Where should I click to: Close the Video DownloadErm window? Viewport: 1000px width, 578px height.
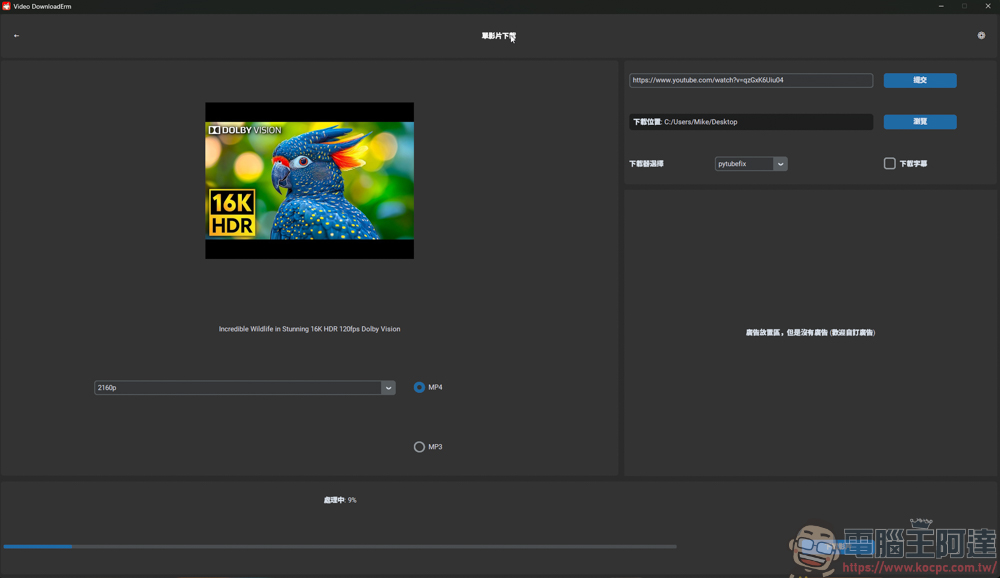[988, 6]
